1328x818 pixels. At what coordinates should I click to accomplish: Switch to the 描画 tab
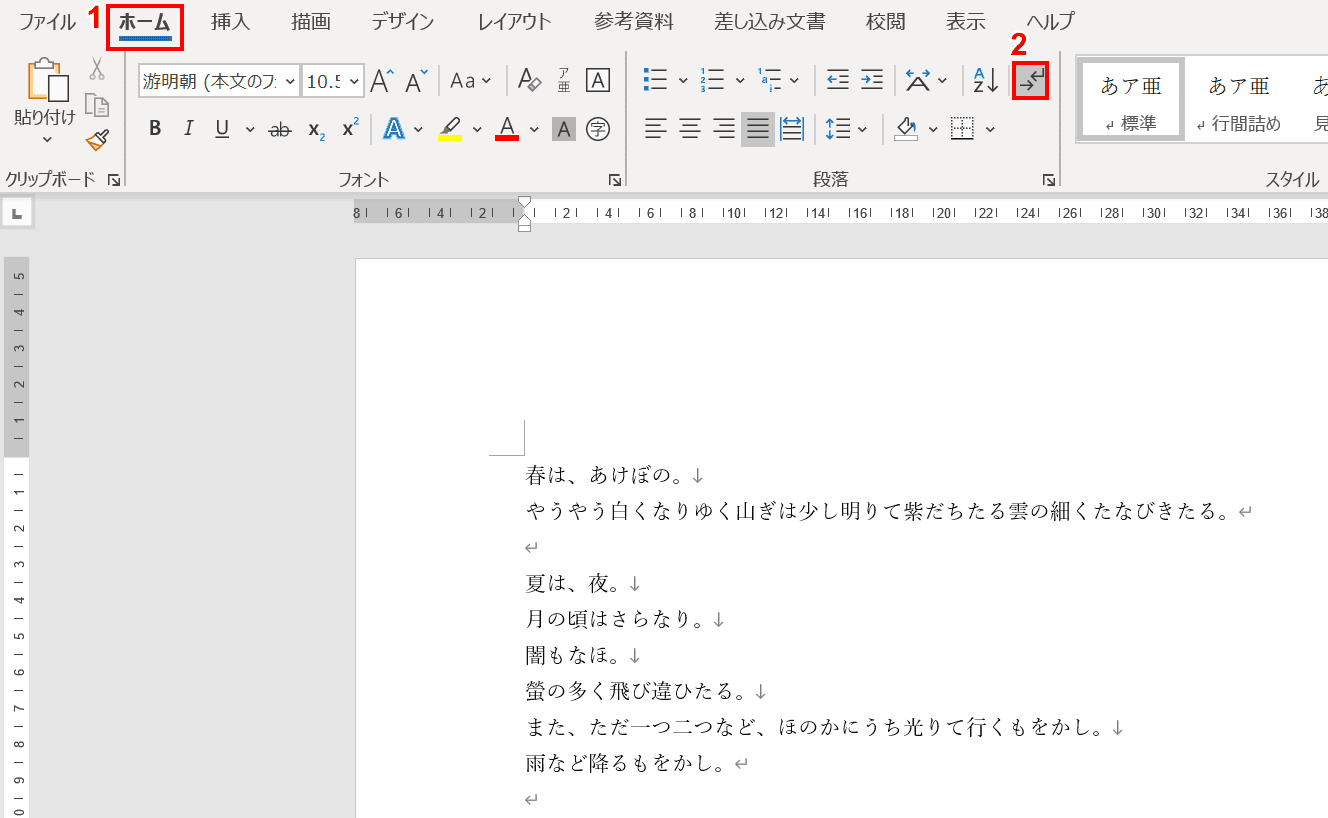pos(311,21)
